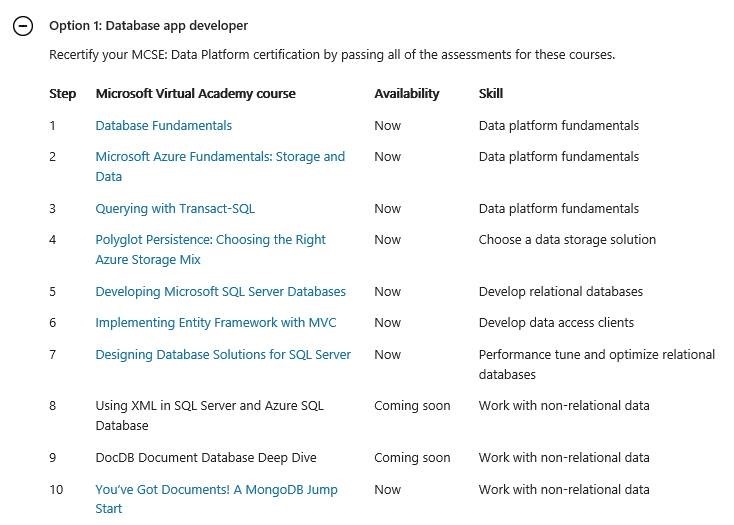Screen dimensions: 734x525
Task: Open the Database Fundamentals course link
Action: pyautogui.click(x=163, y=125)
